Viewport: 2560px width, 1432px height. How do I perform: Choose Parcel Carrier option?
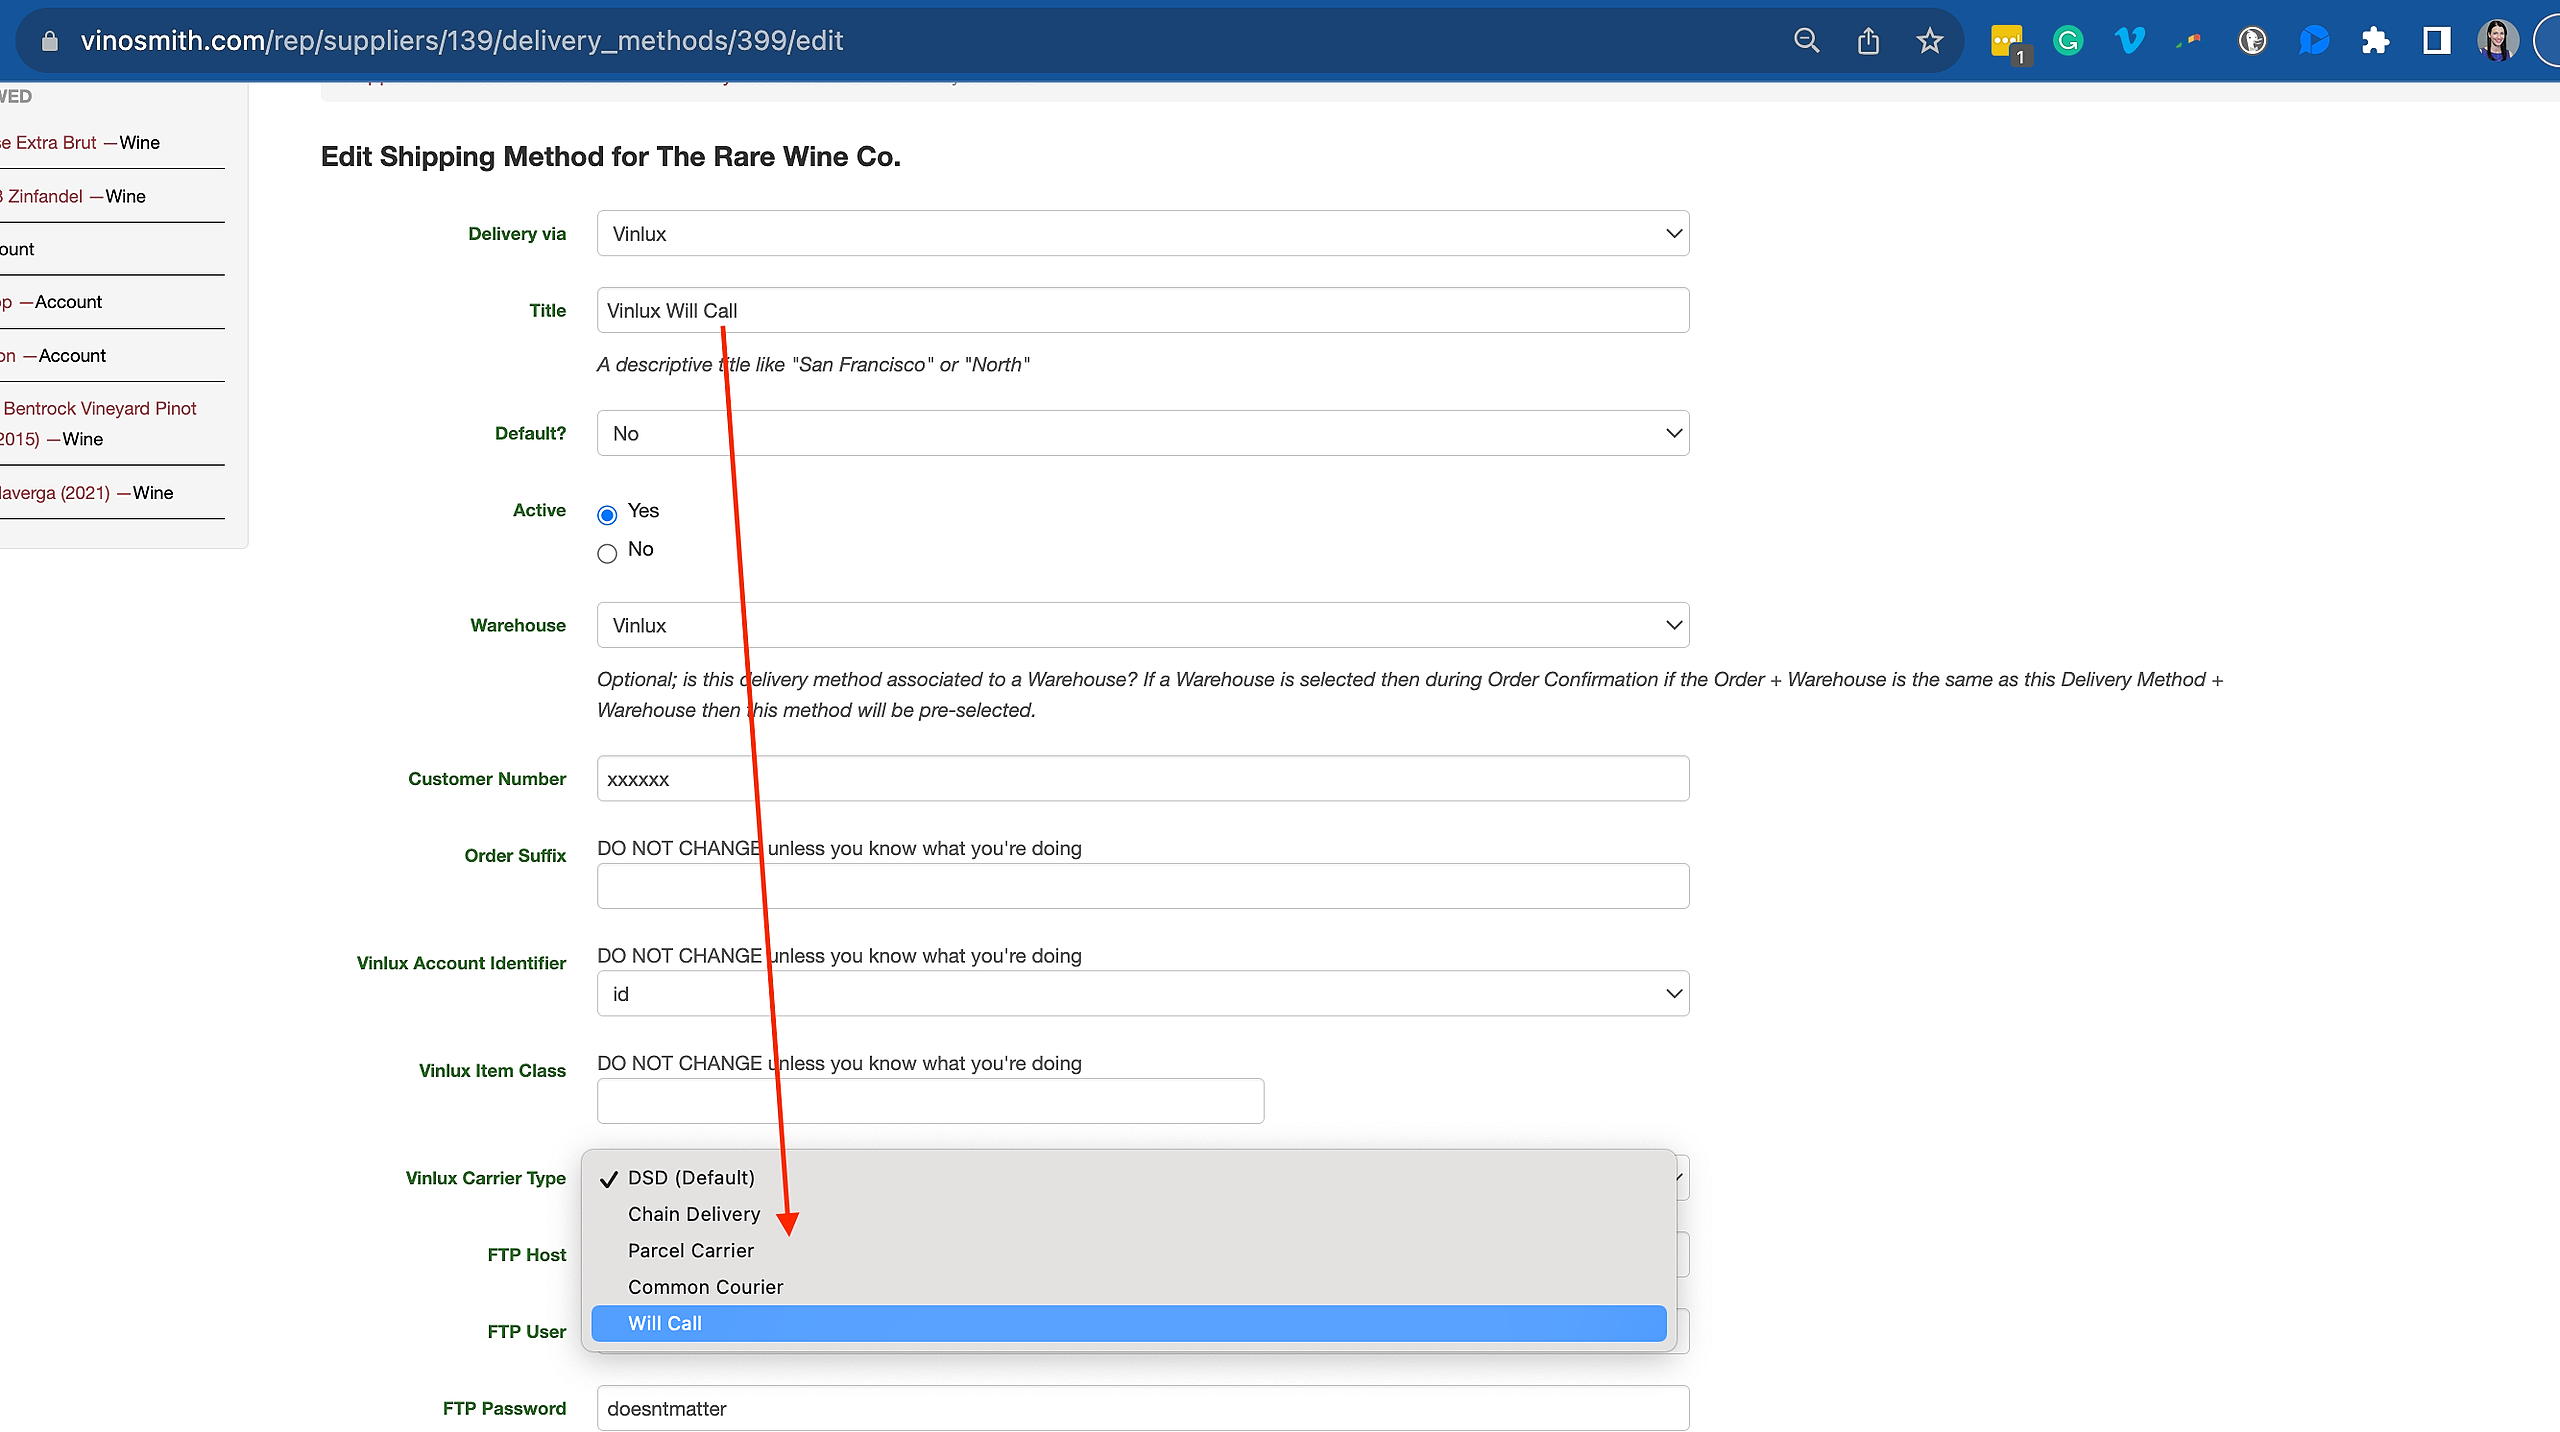1129,1250
